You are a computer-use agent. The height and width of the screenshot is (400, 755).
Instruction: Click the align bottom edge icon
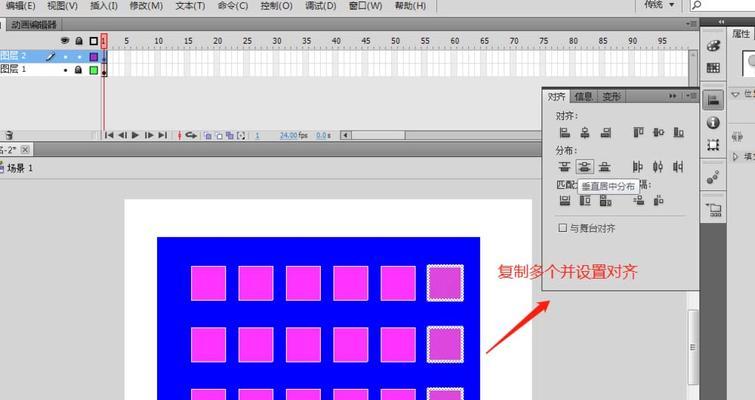pos(679,132)
